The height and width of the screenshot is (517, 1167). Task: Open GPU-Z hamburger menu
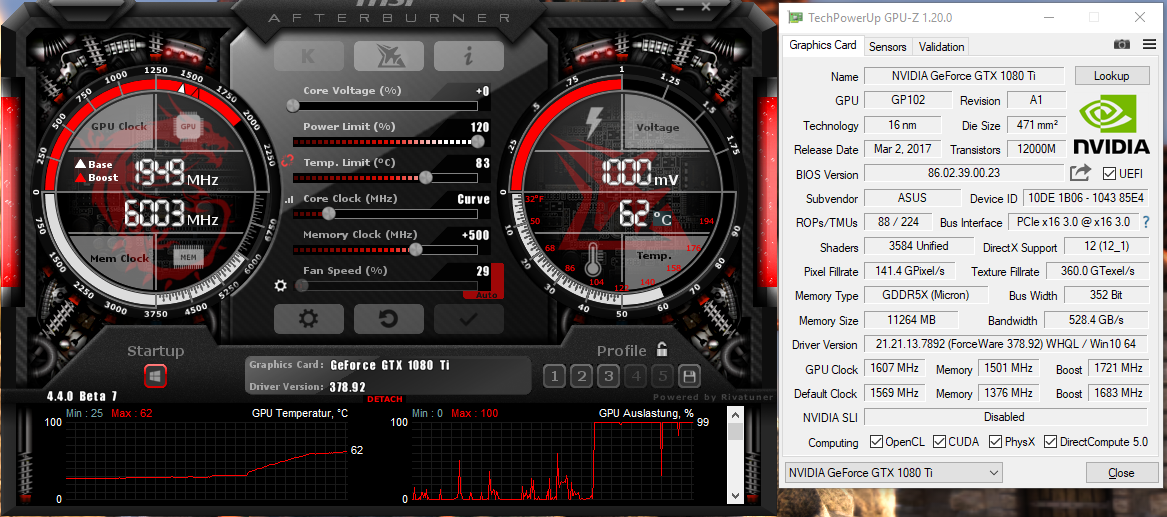tap(1149, 45)
